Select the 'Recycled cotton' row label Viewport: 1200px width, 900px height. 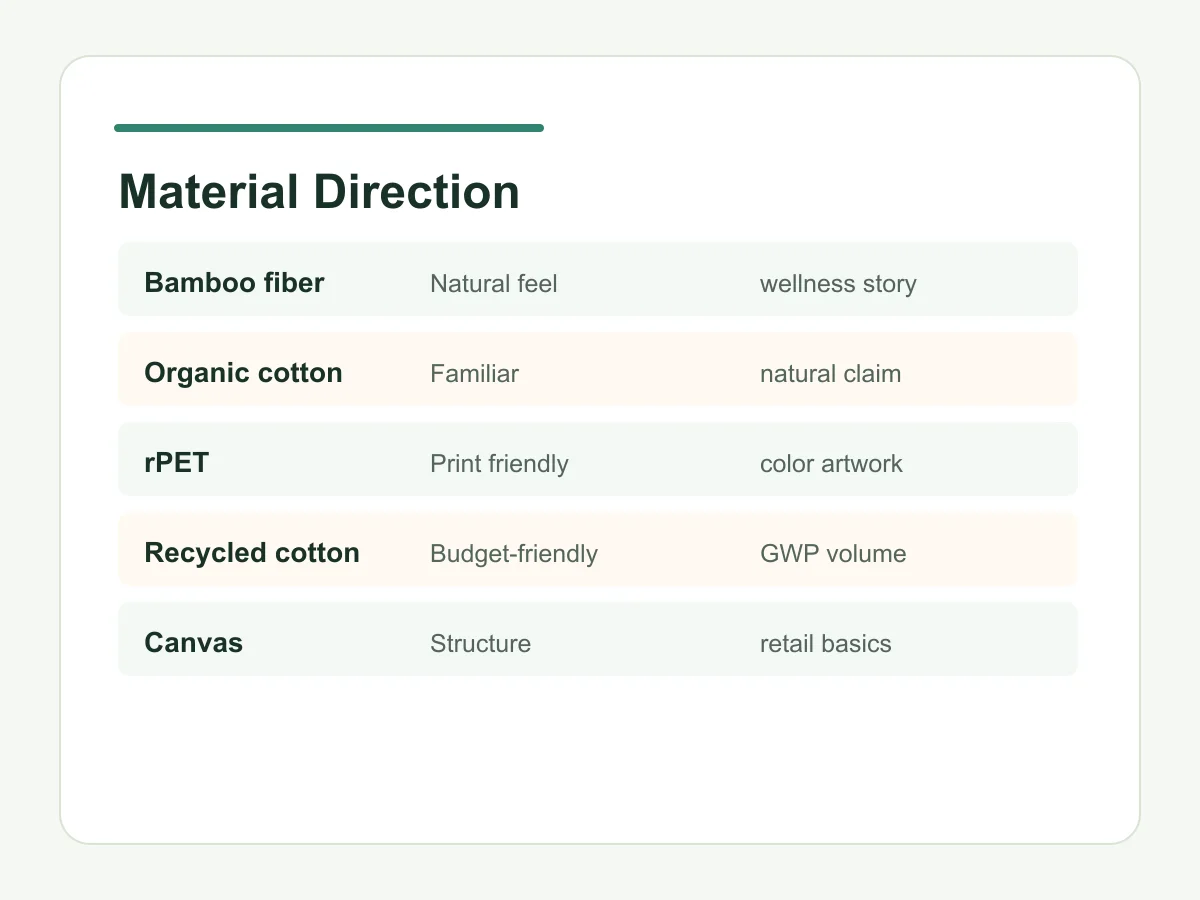click(x=252, y=553)
